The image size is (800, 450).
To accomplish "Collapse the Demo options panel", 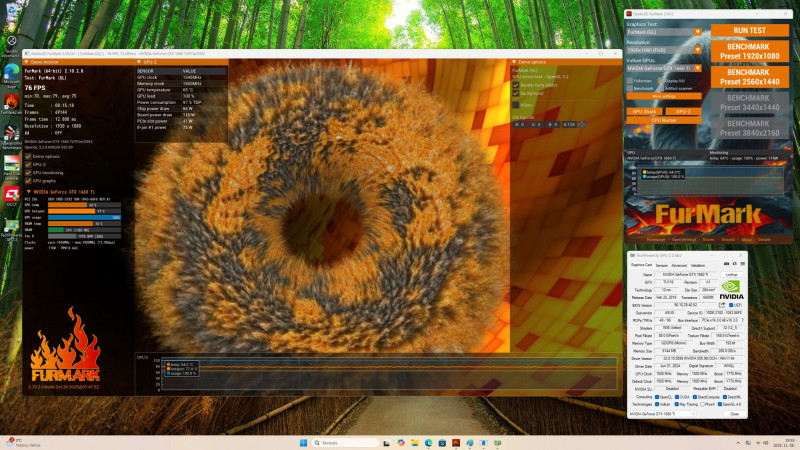I will 514,62.
